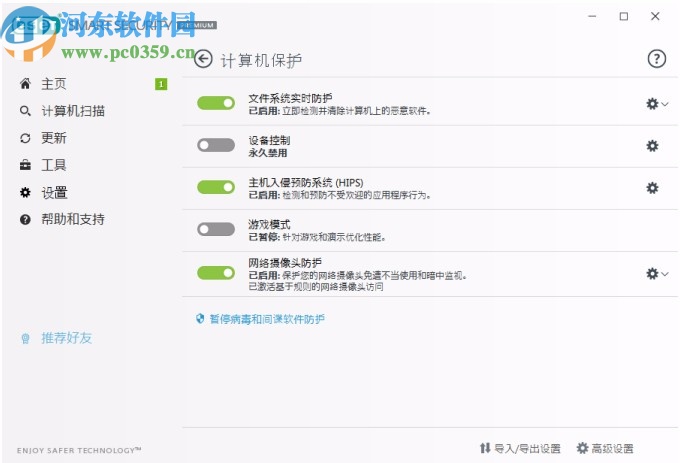Click 暂停病毒和间谍软件防护 link

tap(267, 319)
